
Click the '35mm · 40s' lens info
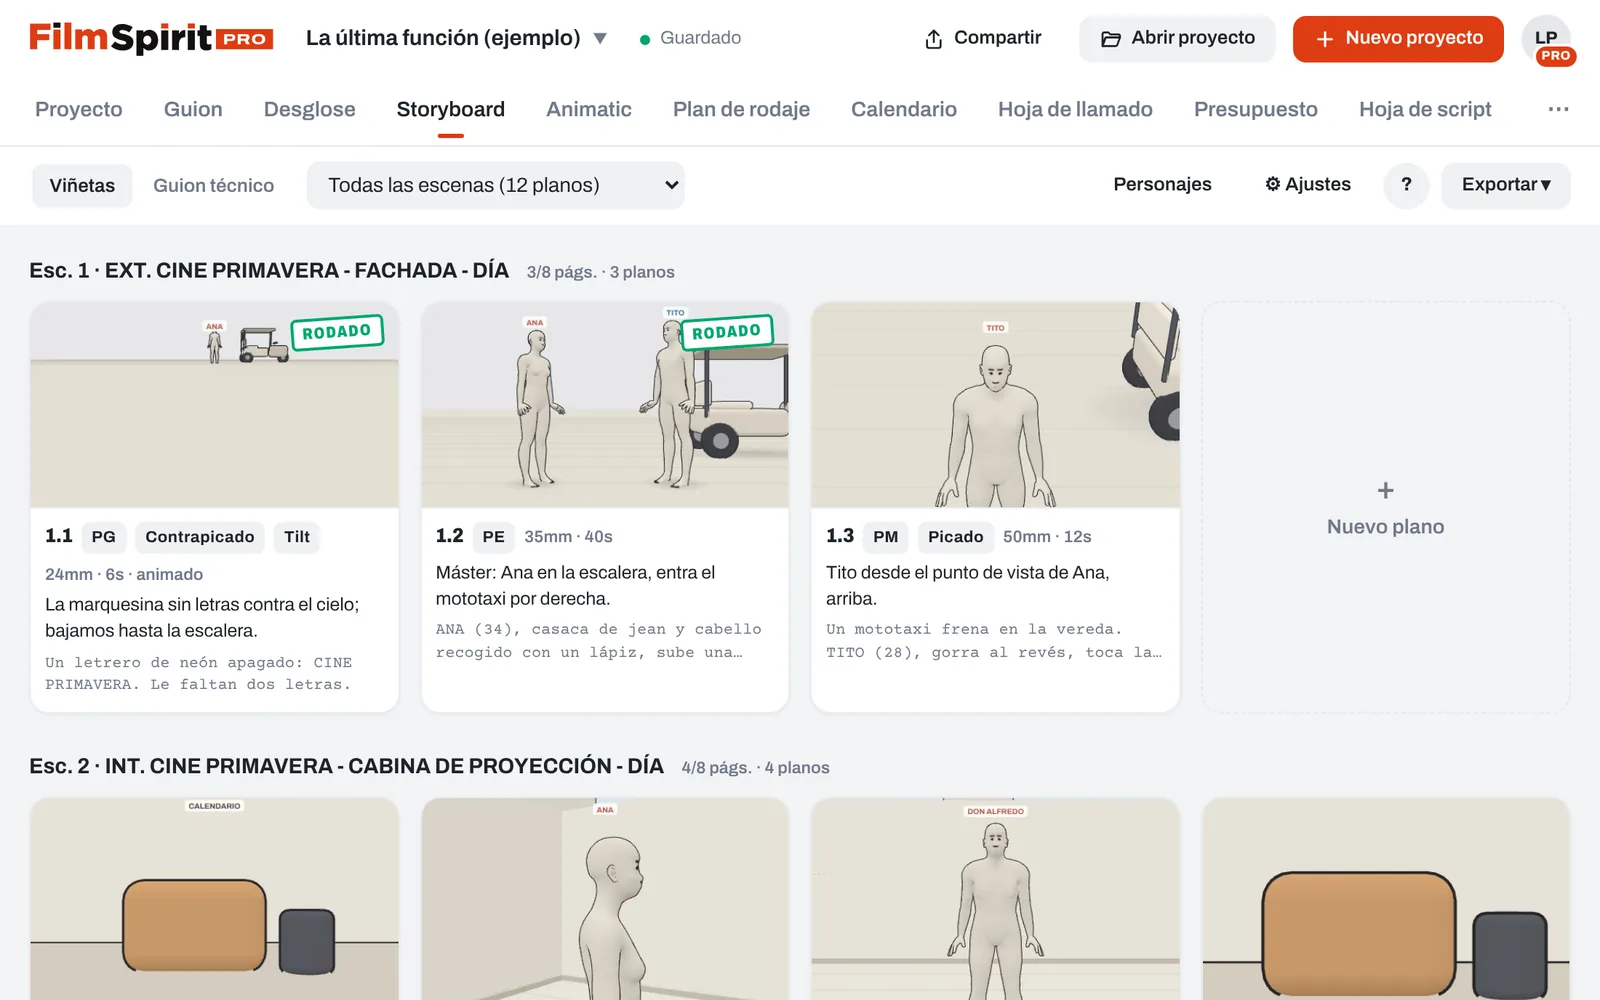click(x=568, y=537)
